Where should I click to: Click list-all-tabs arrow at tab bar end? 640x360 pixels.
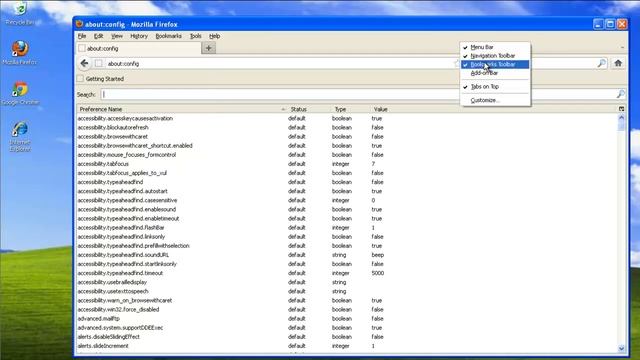[622, 48]
